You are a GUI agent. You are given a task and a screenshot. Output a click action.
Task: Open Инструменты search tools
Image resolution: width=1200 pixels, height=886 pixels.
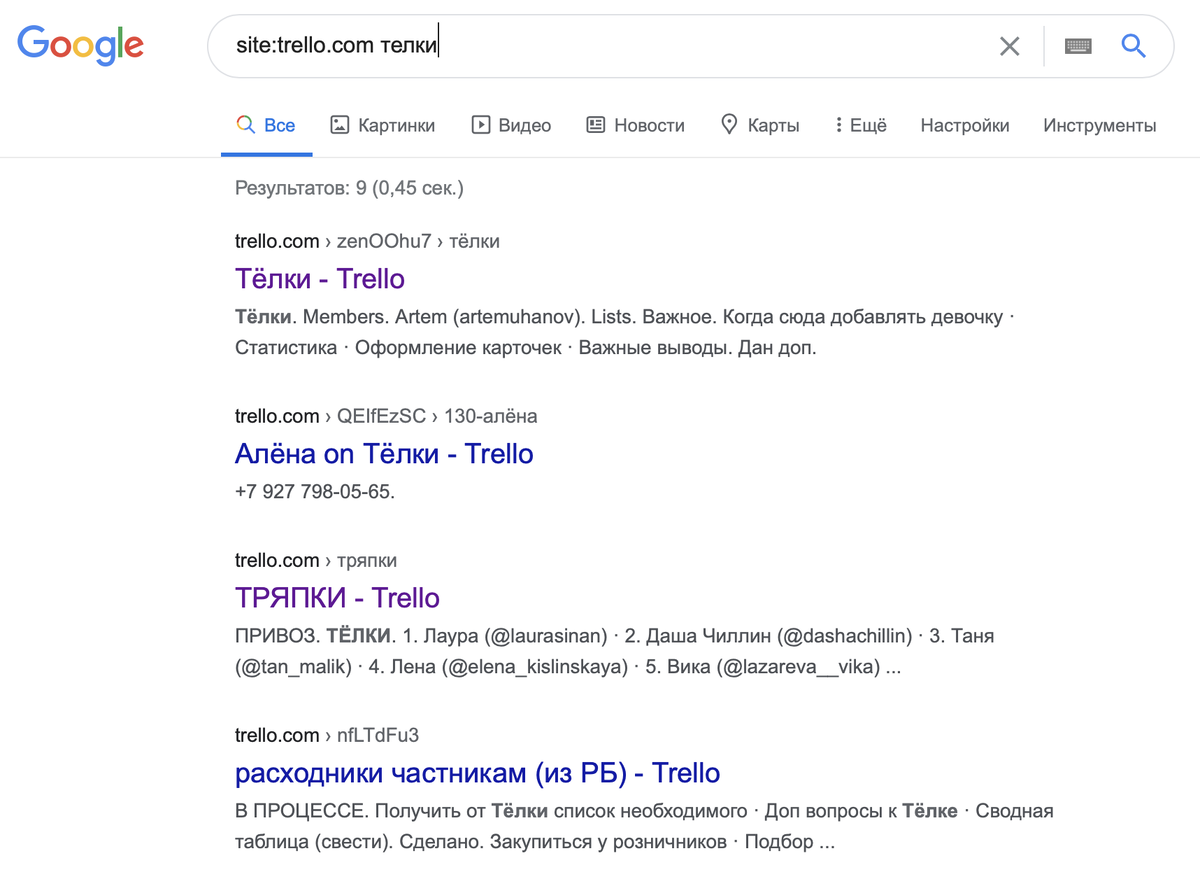click(x=1099, y=125)
